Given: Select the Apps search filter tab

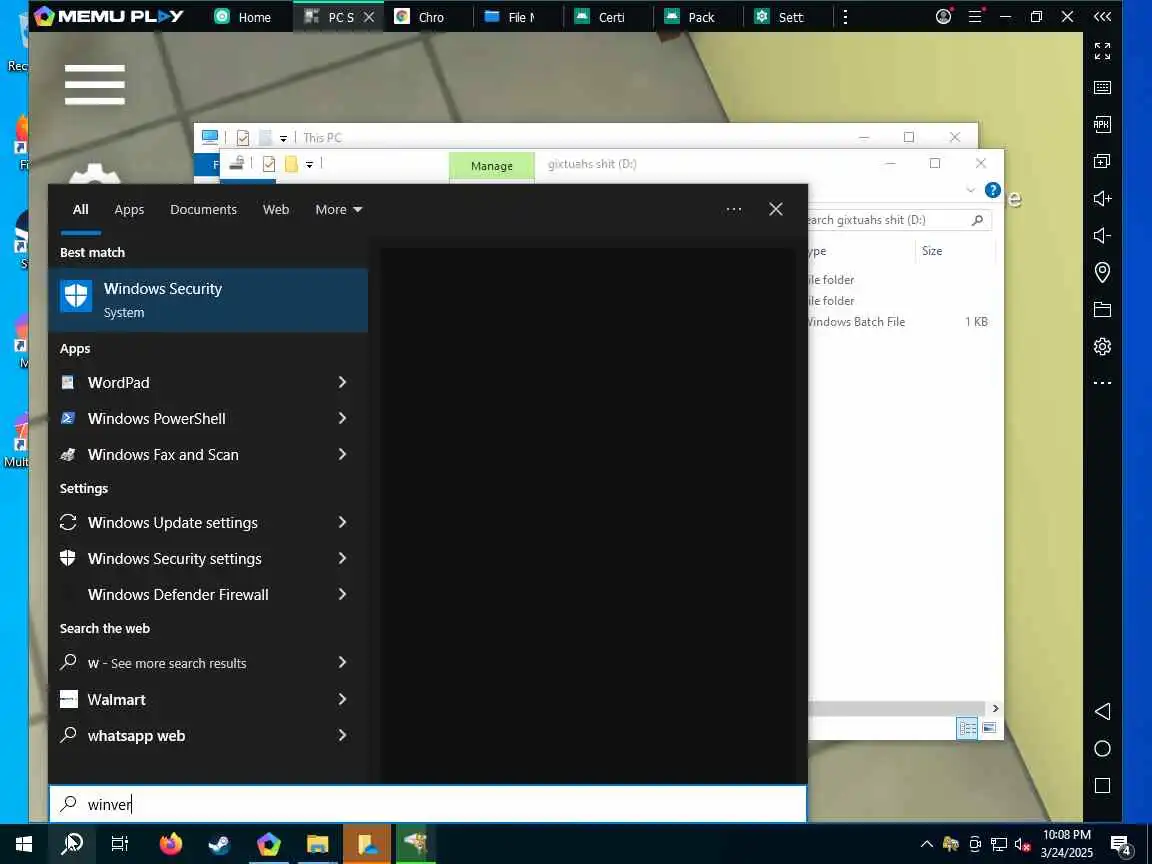Looking at the screenshot, I should click(x=129, y=209).
